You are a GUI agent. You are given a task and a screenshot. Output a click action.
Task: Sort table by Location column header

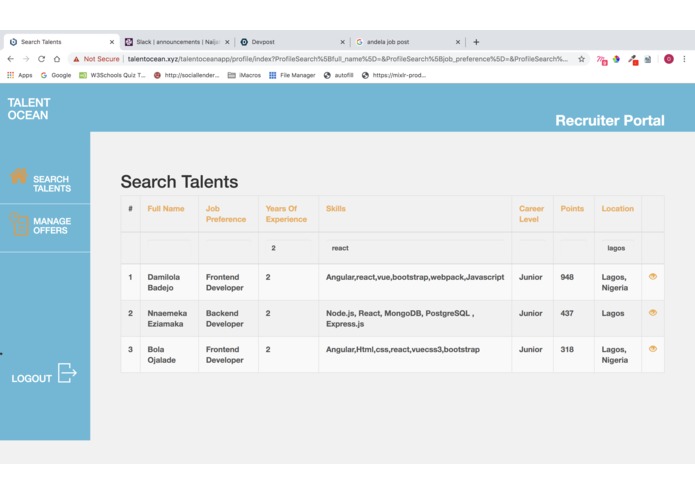617,209
